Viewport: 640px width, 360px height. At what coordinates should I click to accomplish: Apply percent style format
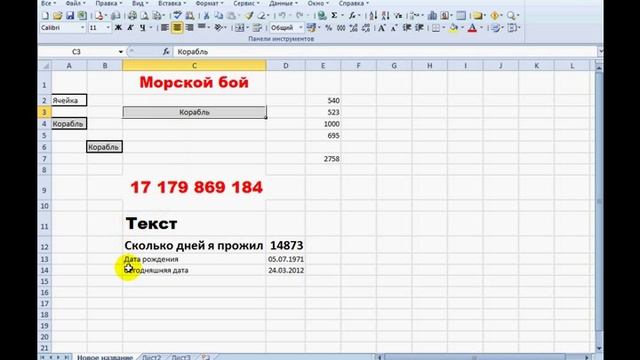[329, 28]
